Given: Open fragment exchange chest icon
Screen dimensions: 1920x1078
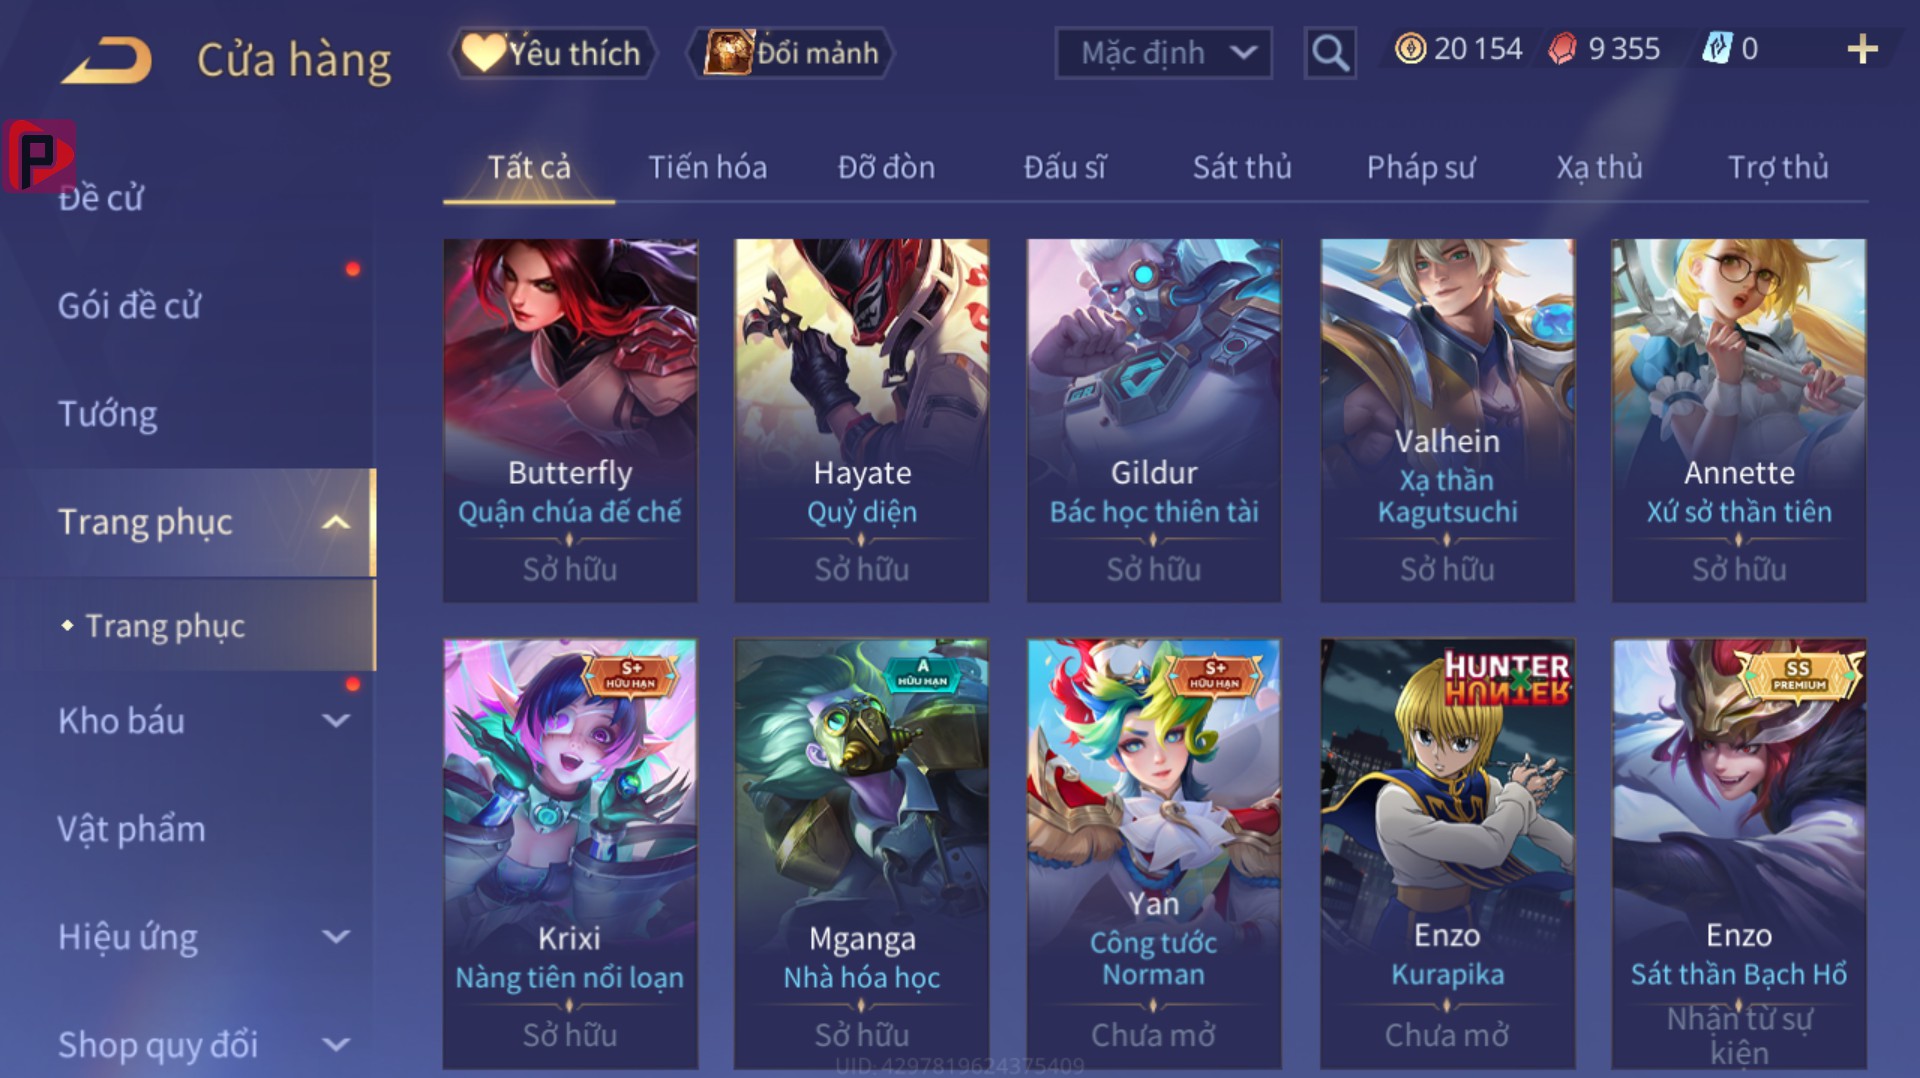Looking at the screenshot, I should tap(728, 52).
